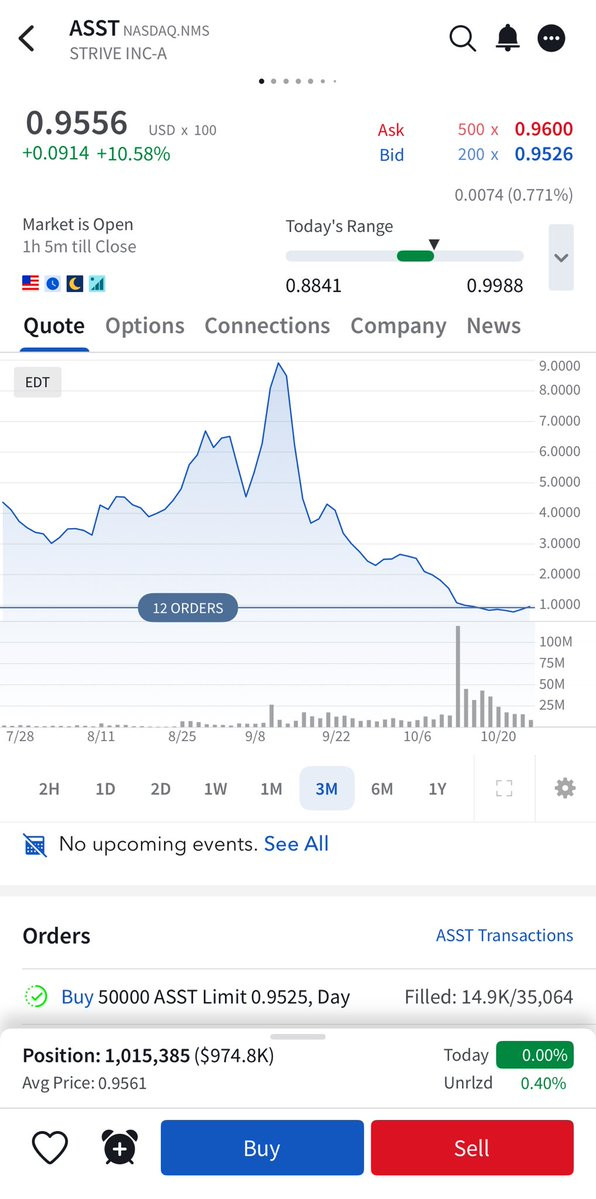Switch to the Options tab

(x=145, y=326)
